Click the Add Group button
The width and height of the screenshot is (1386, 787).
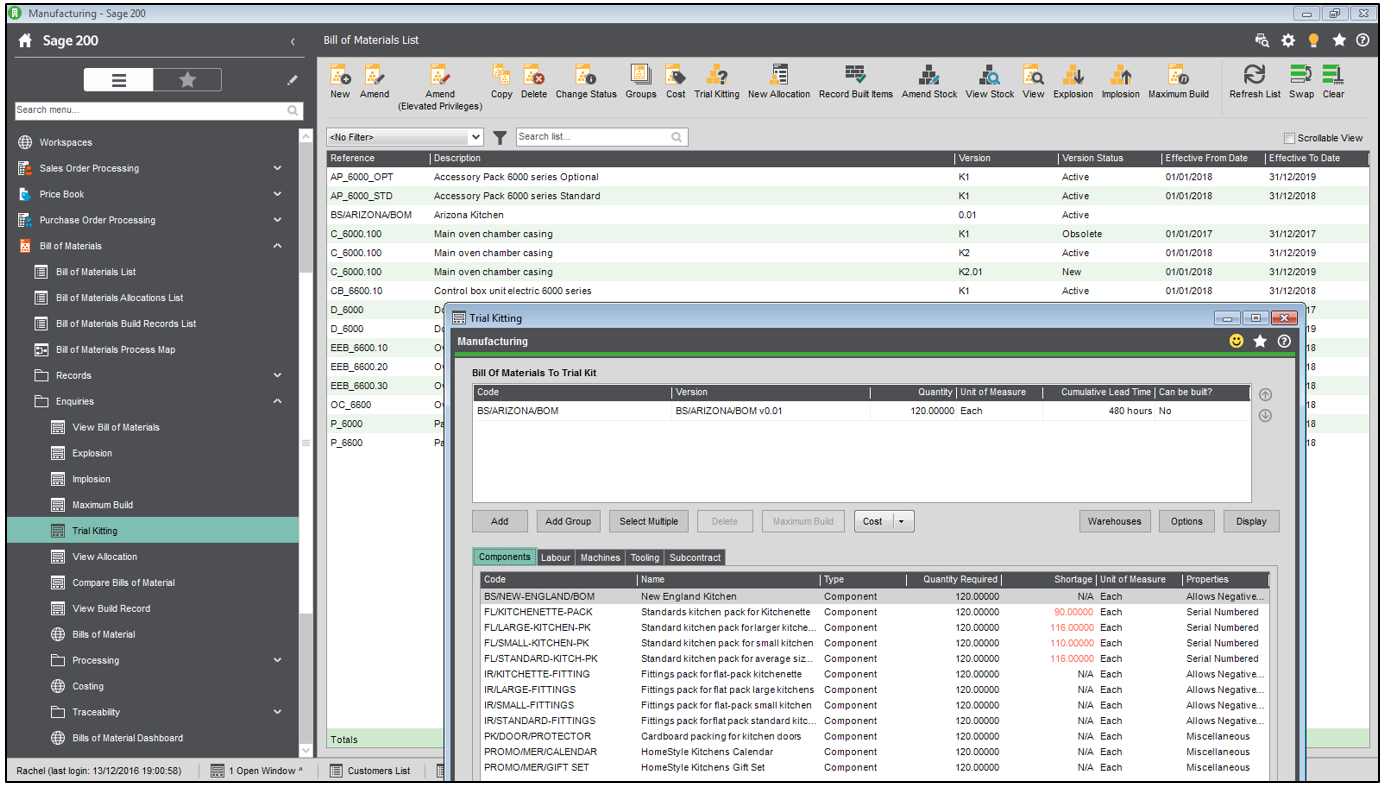(x=568, y=521)
